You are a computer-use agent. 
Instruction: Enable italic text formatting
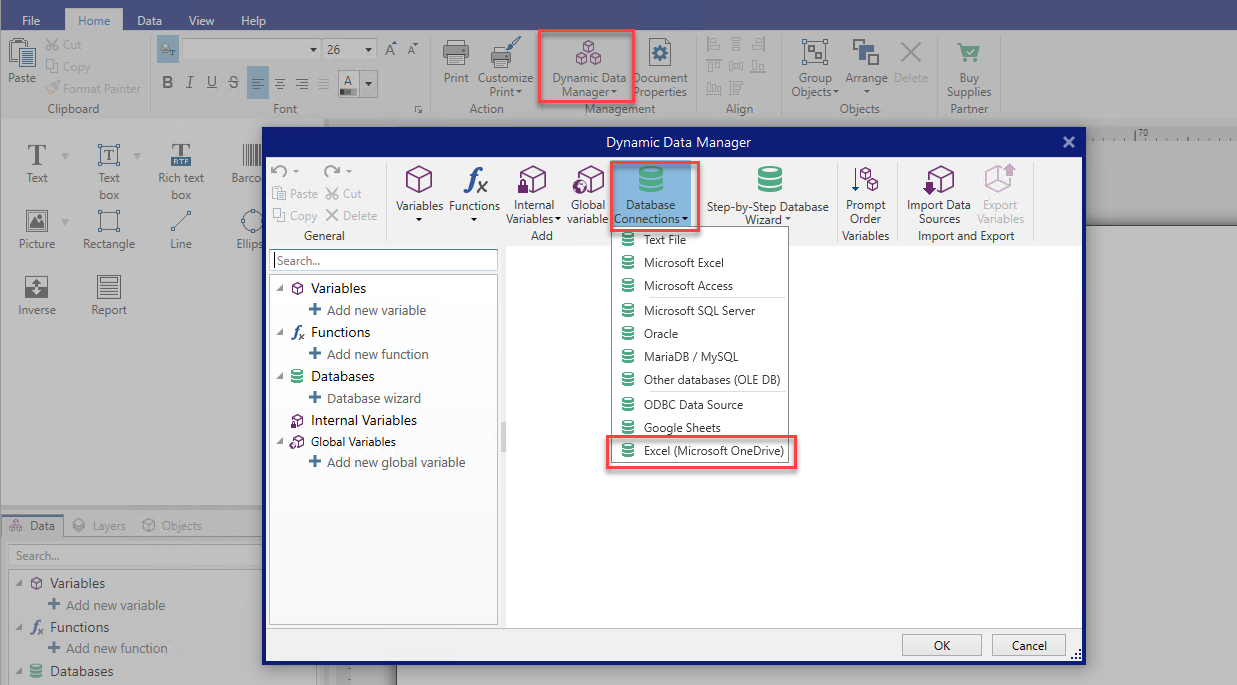[189, 82]
